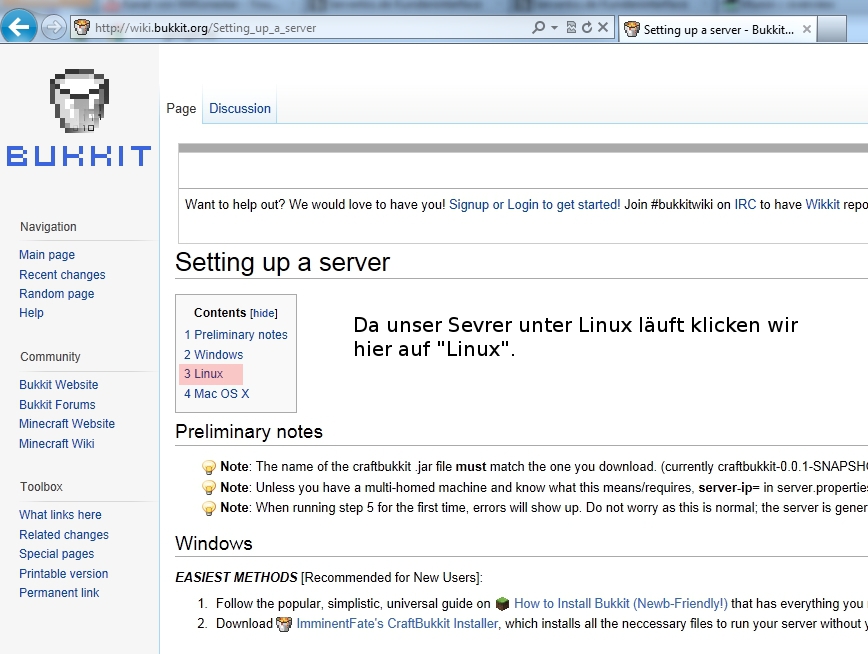Click the 'Preliminary notes' section heading

tap(249, 432)
